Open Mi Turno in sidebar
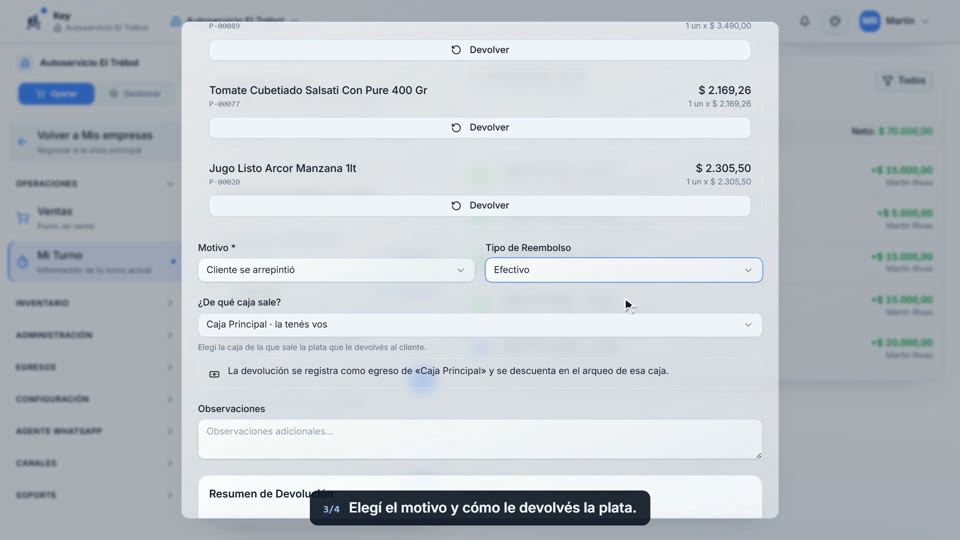Image resolution: width=960 pixels, height=540 pixels. (x=95, y=261)
